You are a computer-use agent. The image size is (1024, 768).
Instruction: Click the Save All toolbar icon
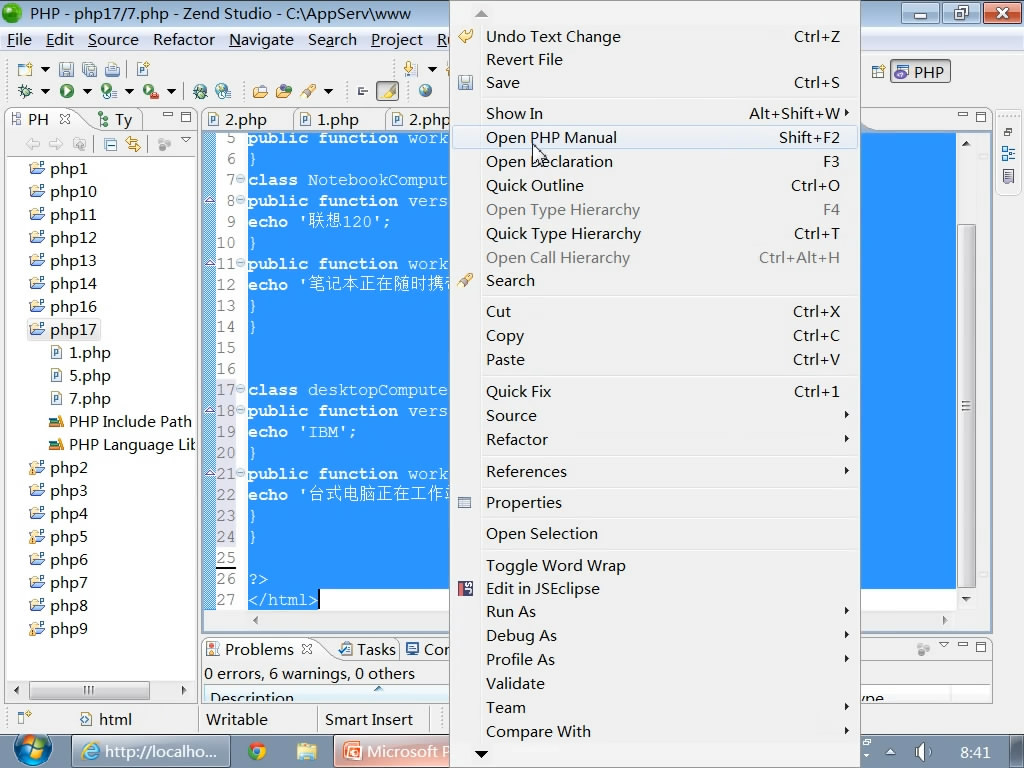point(89,69)
